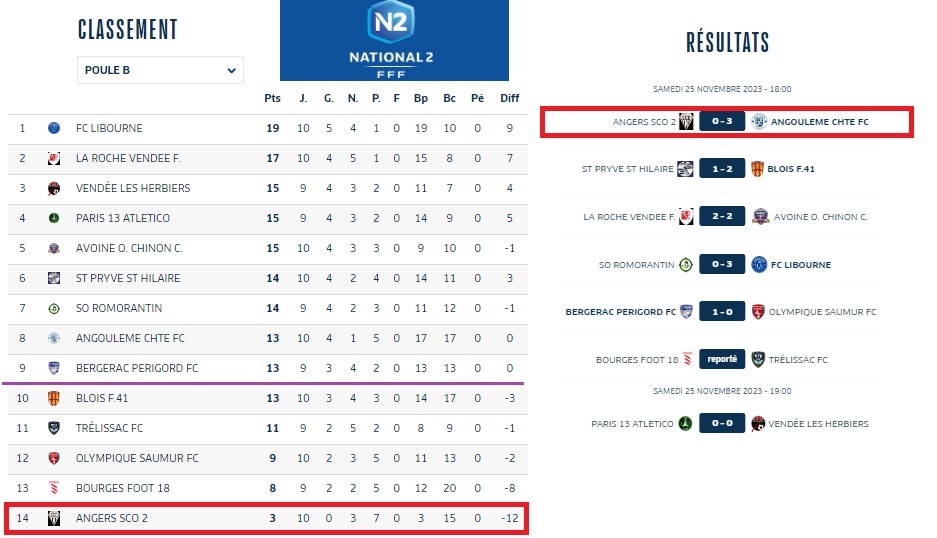Click Angers SCO 2 crest in last row
This screenshot has height=538, width=937.
click(54, 518)
